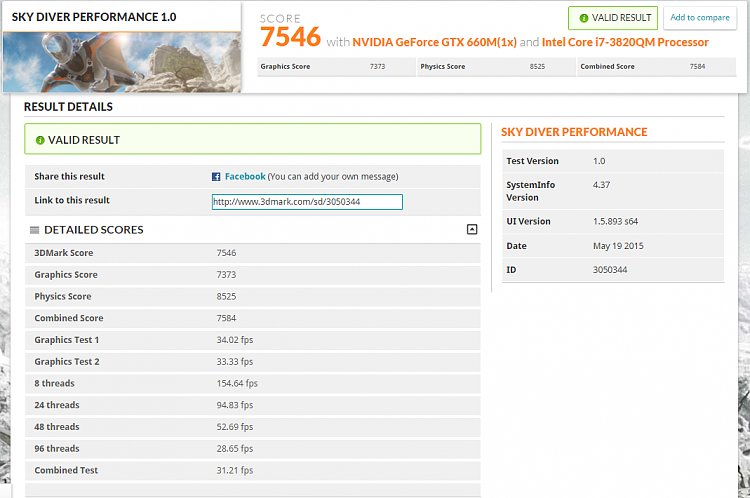Viewport: 750px width, 498px height.
Task: Click the Detailed Scores list icon
Action: point(34,230)
